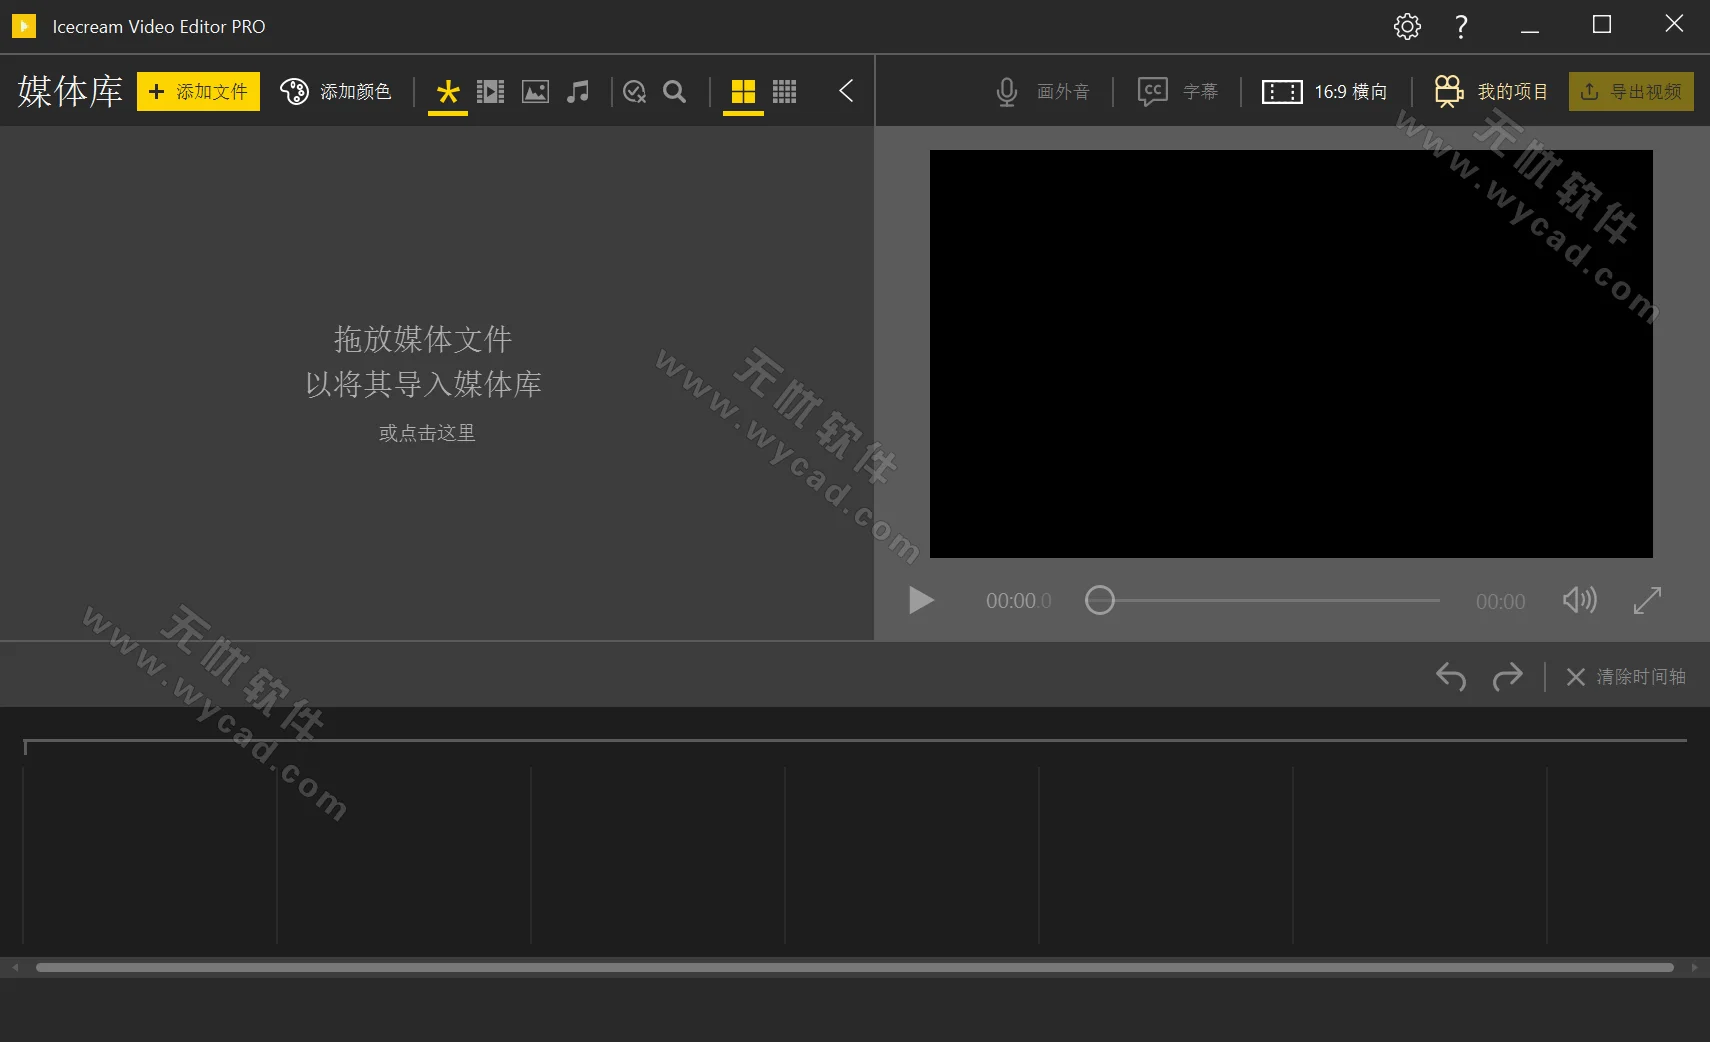Open the 画外音 voiceover recorder
Screen dimensions: 1710x1042
click(1040, 91)
